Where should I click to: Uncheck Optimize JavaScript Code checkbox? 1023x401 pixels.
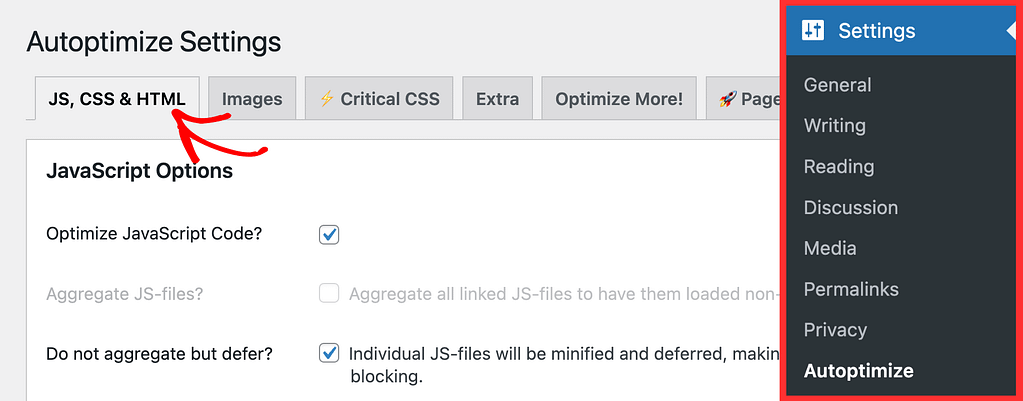pos(329,234)
